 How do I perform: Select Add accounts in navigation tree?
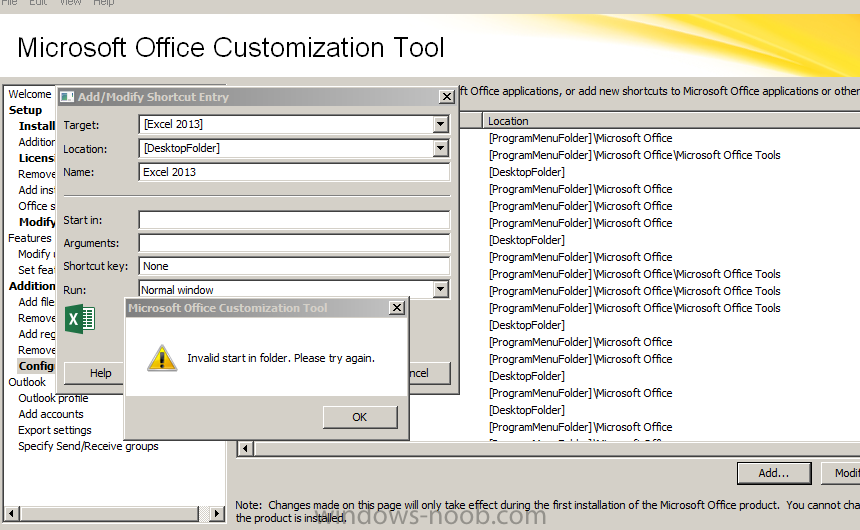coord(51,414)
